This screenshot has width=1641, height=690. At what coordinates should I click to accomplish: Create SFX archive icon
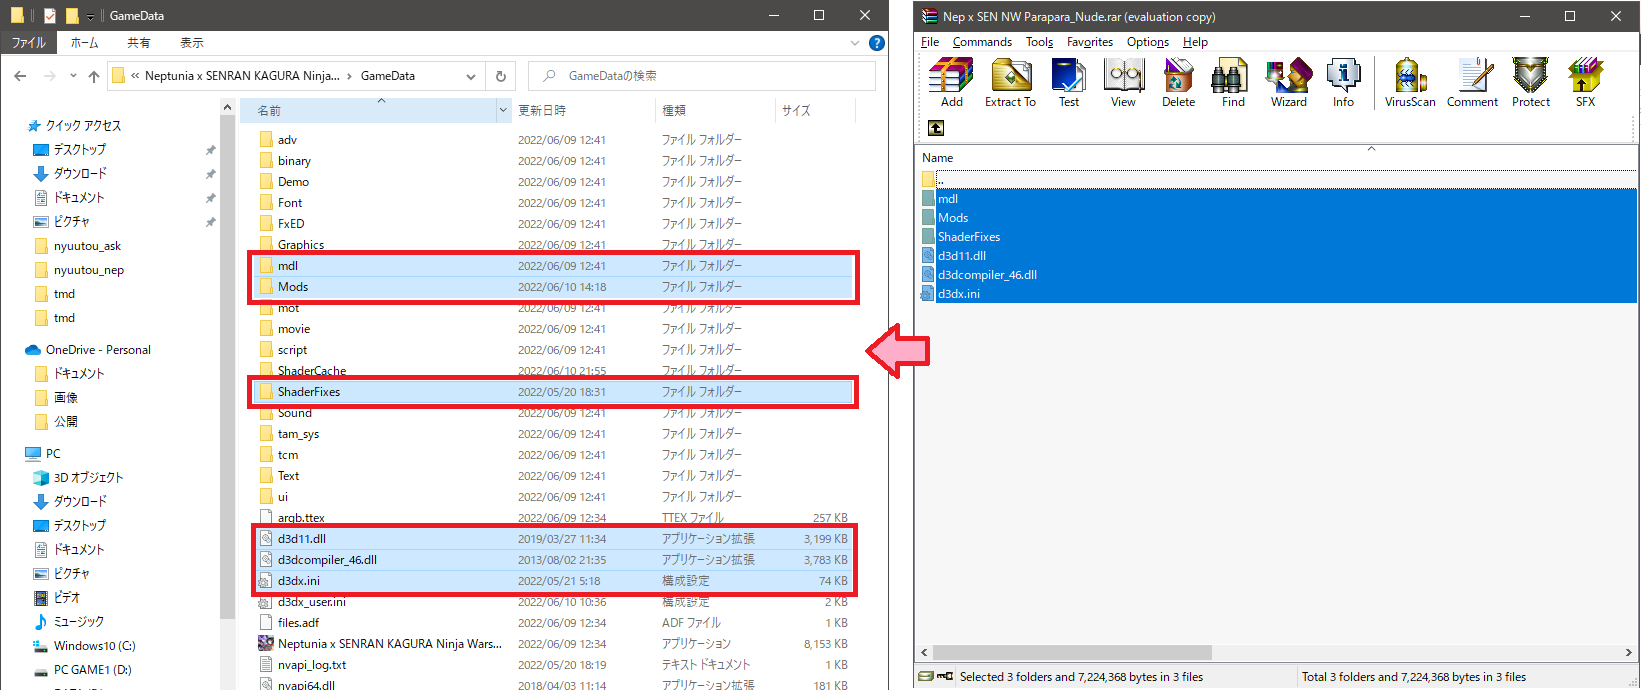pos(1585,82)
